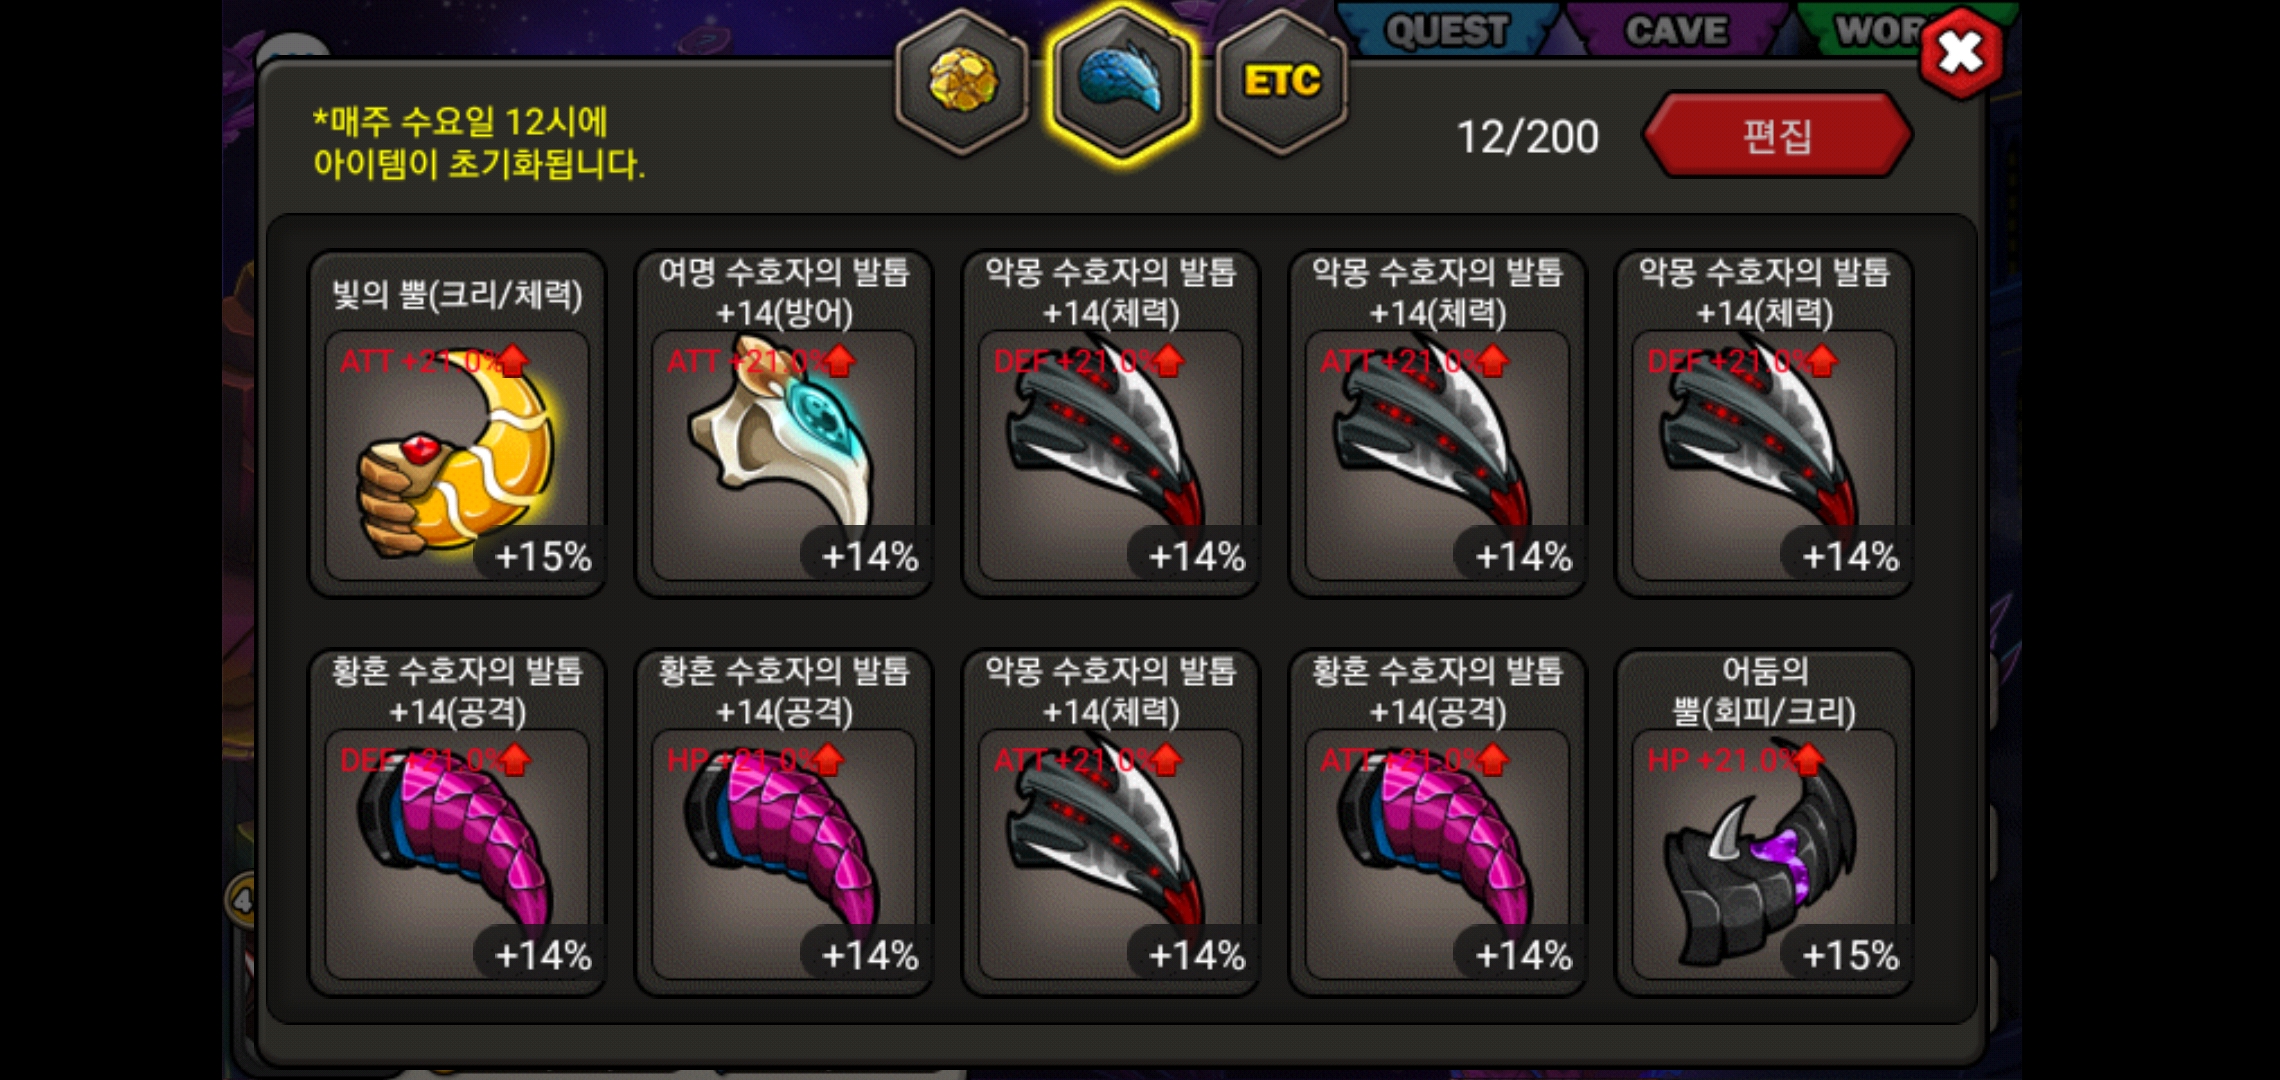Select pink 황혼 claw with DEF bonus
This screenshot has height=1080, width=2280.
click(457, 823)
